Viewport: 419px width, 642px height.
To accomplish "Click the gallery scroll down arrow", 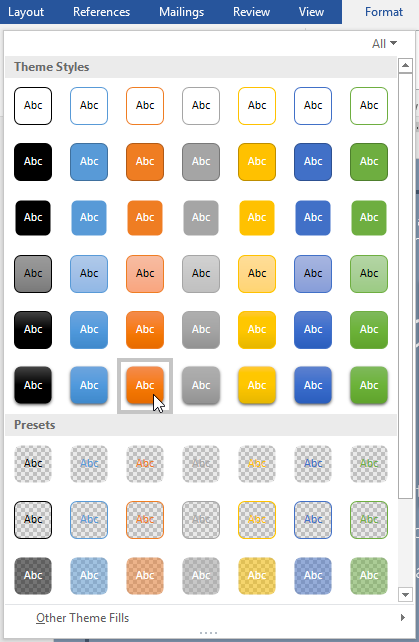I will click(405, 595).
